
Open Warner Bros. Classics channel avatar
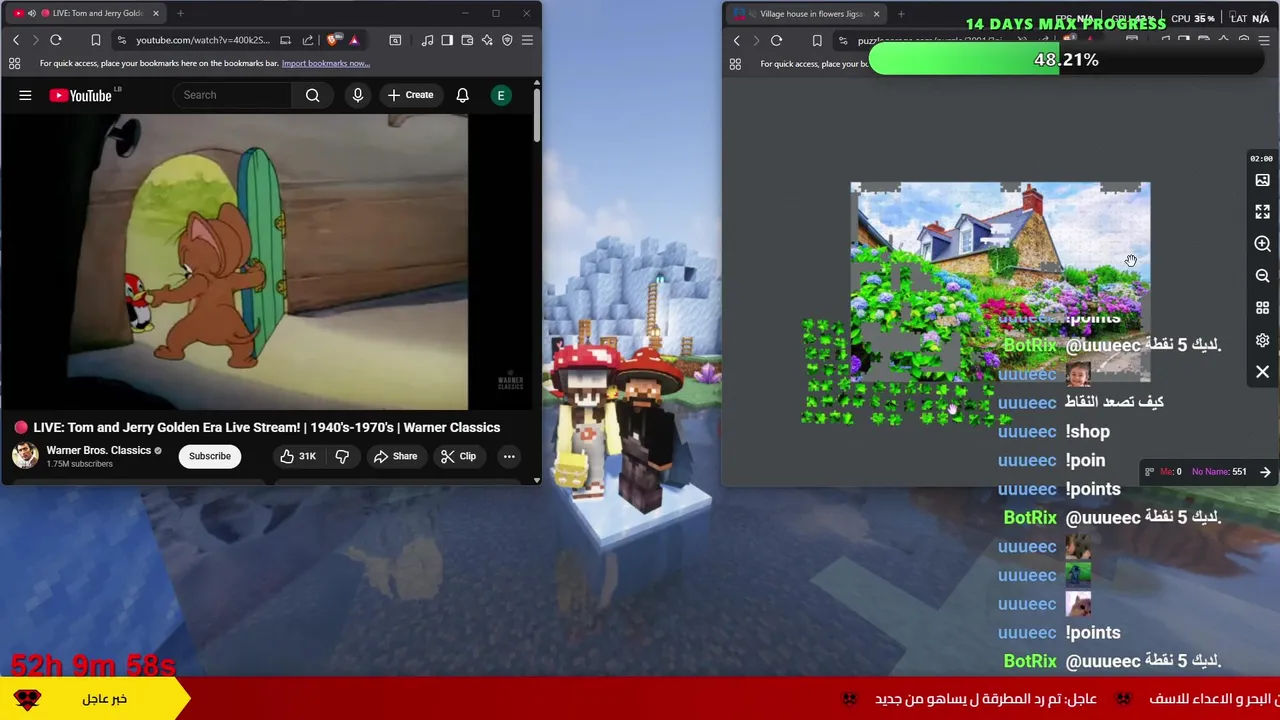(25, 455)
